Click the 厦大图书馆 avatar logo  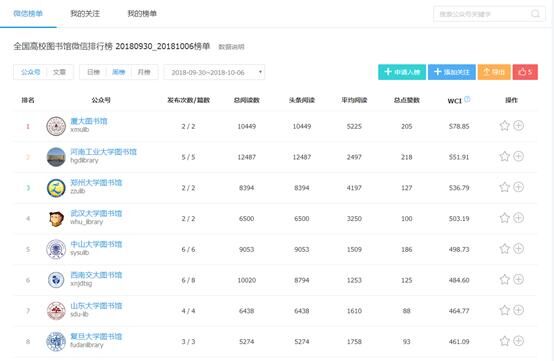pos(56,126)
